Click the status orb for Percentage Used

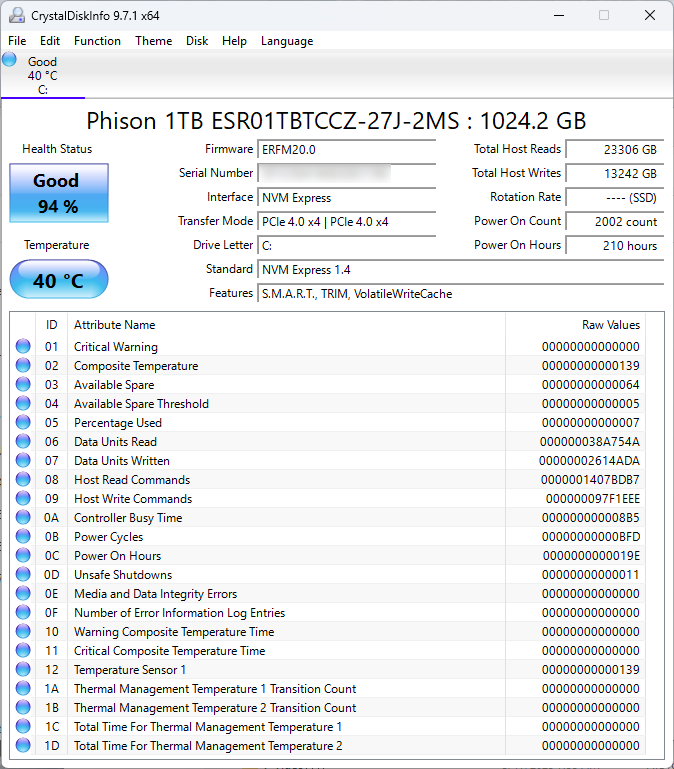pyautogui.click(x=23, y=422)
